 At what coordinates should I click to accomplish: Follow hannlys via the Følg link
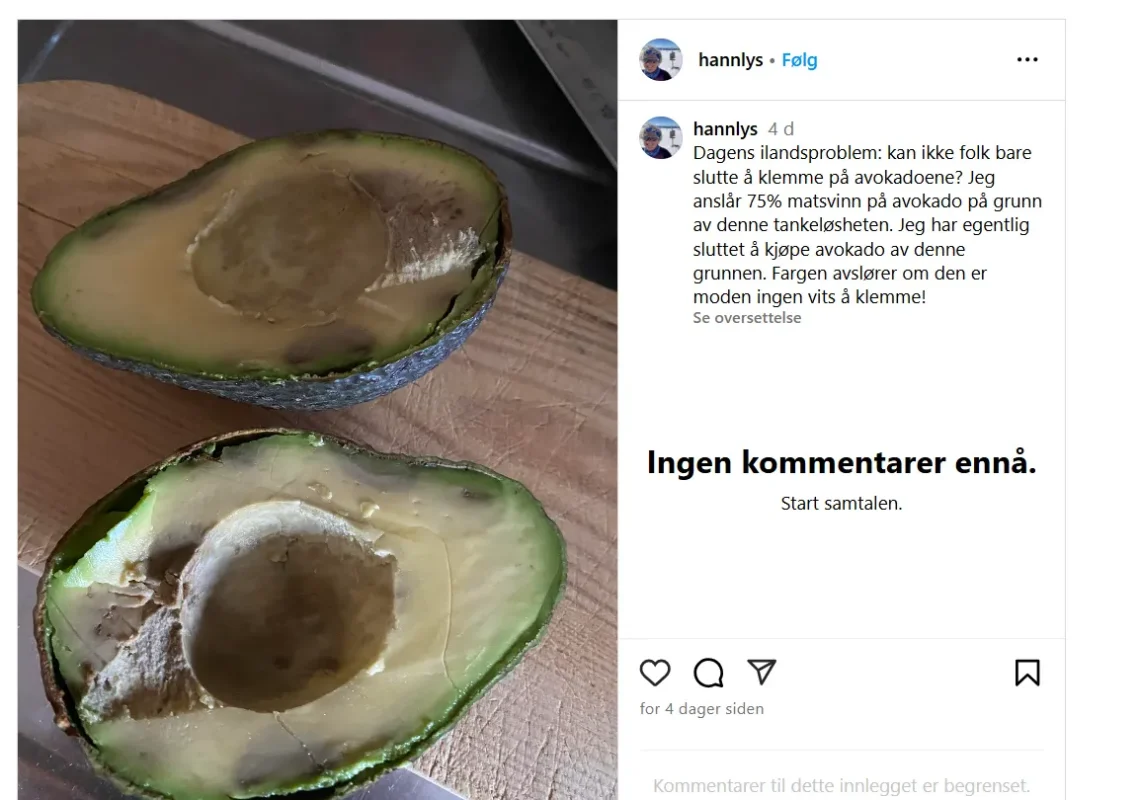click(799, 60)
